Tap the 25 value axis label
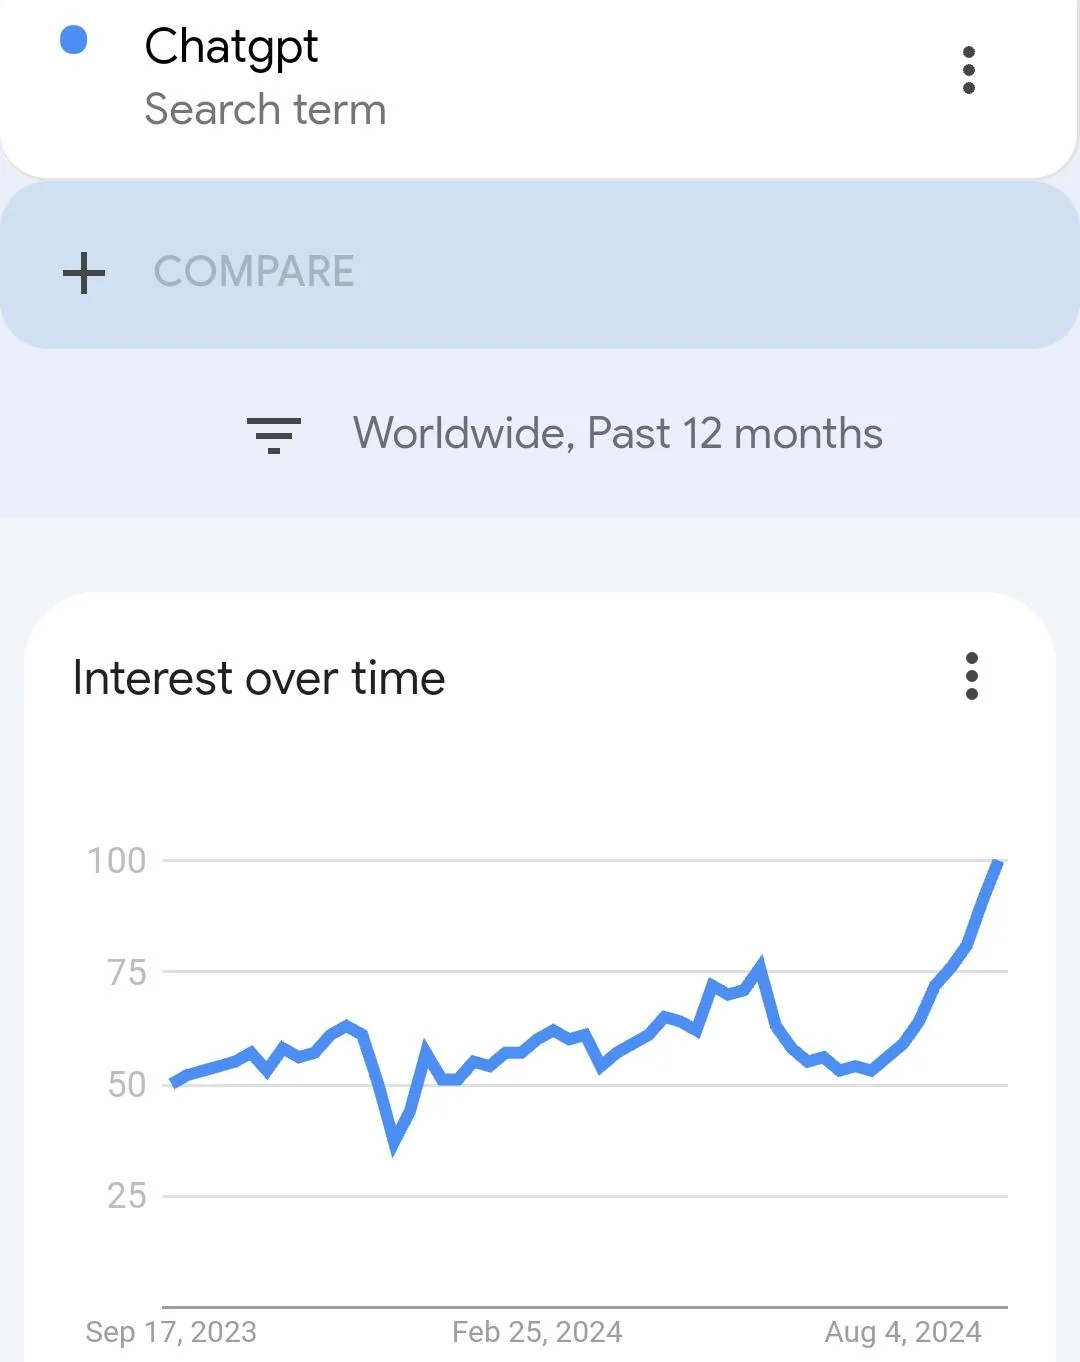The image size is (1080, 1362). [x=126, y=1195]
